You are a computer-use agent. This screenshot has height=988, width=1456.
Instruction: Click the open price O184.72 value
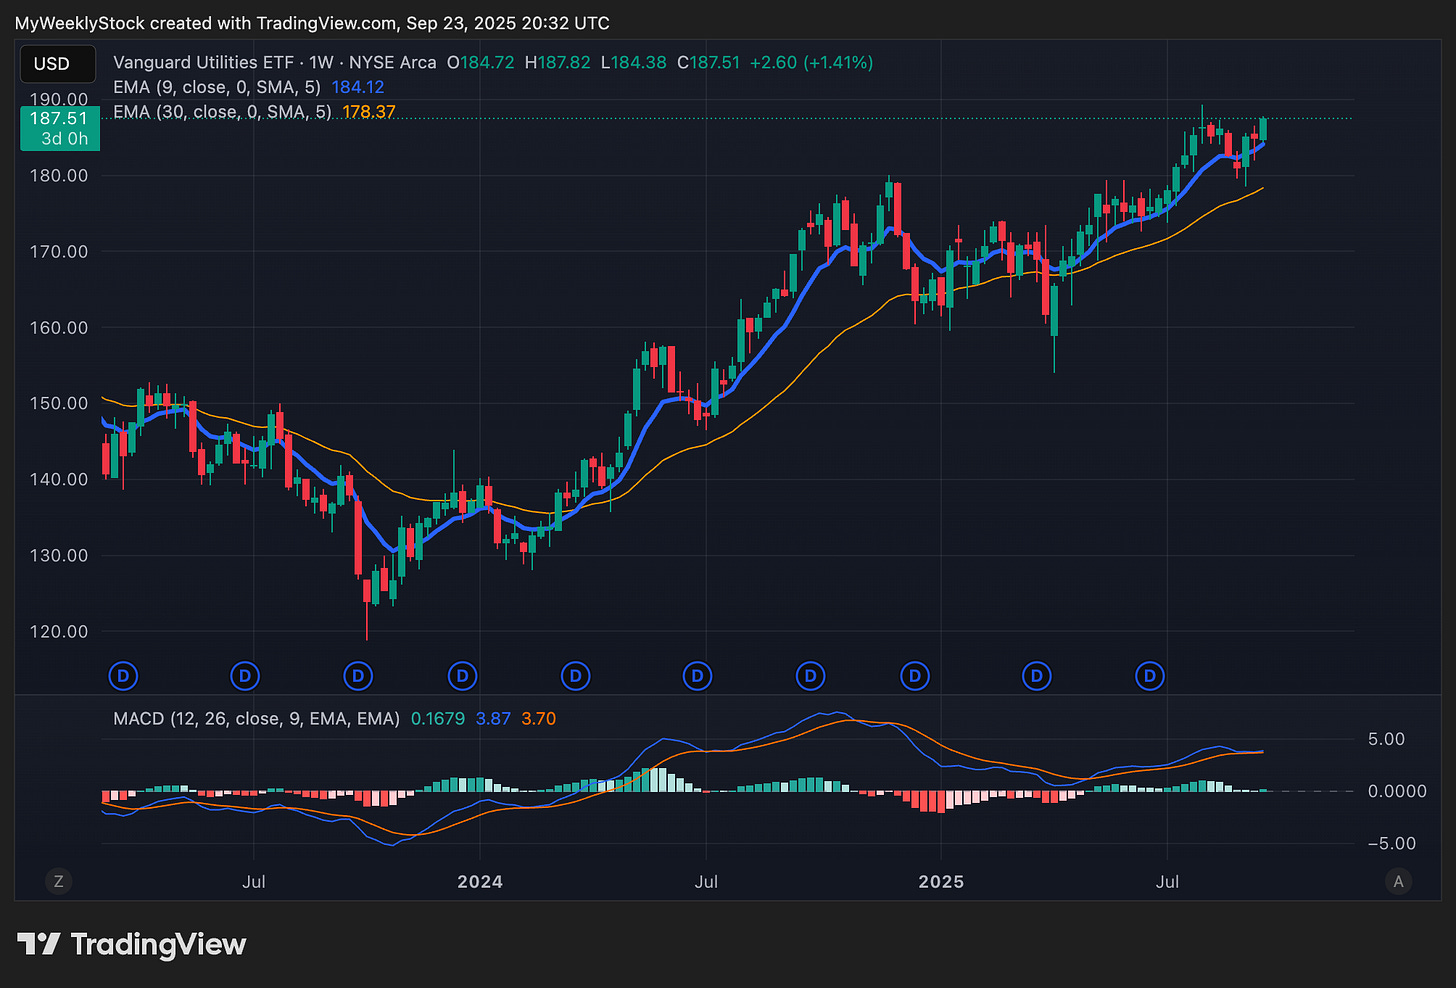pyautogui.click(x=480, y=62)
